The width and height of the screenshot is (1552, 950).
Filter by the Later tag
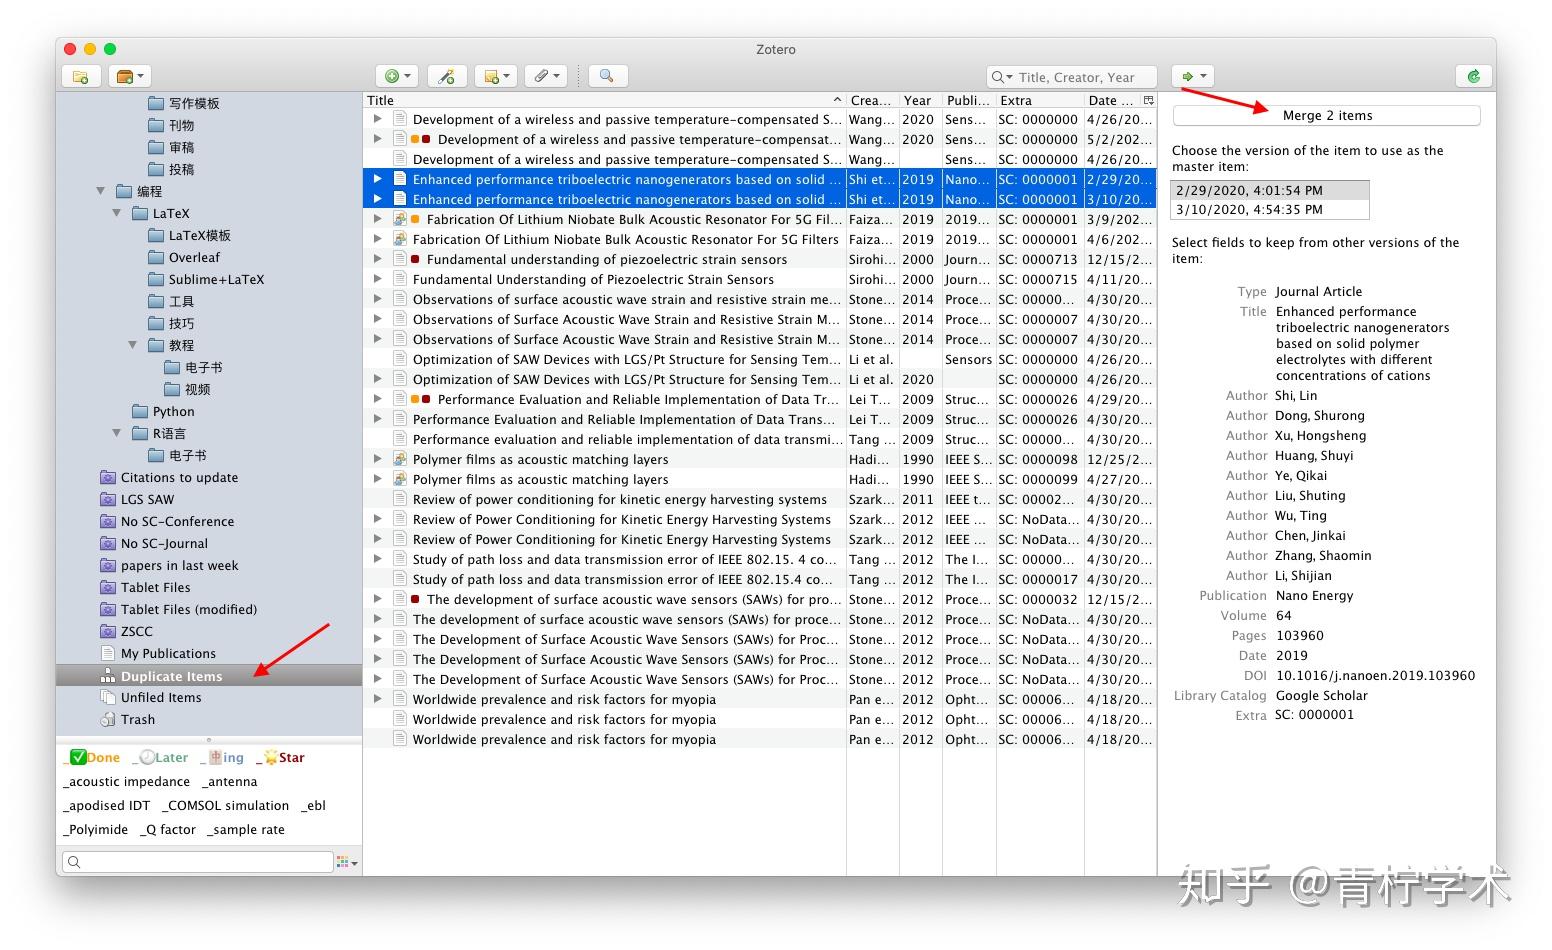tap(160, 757)
